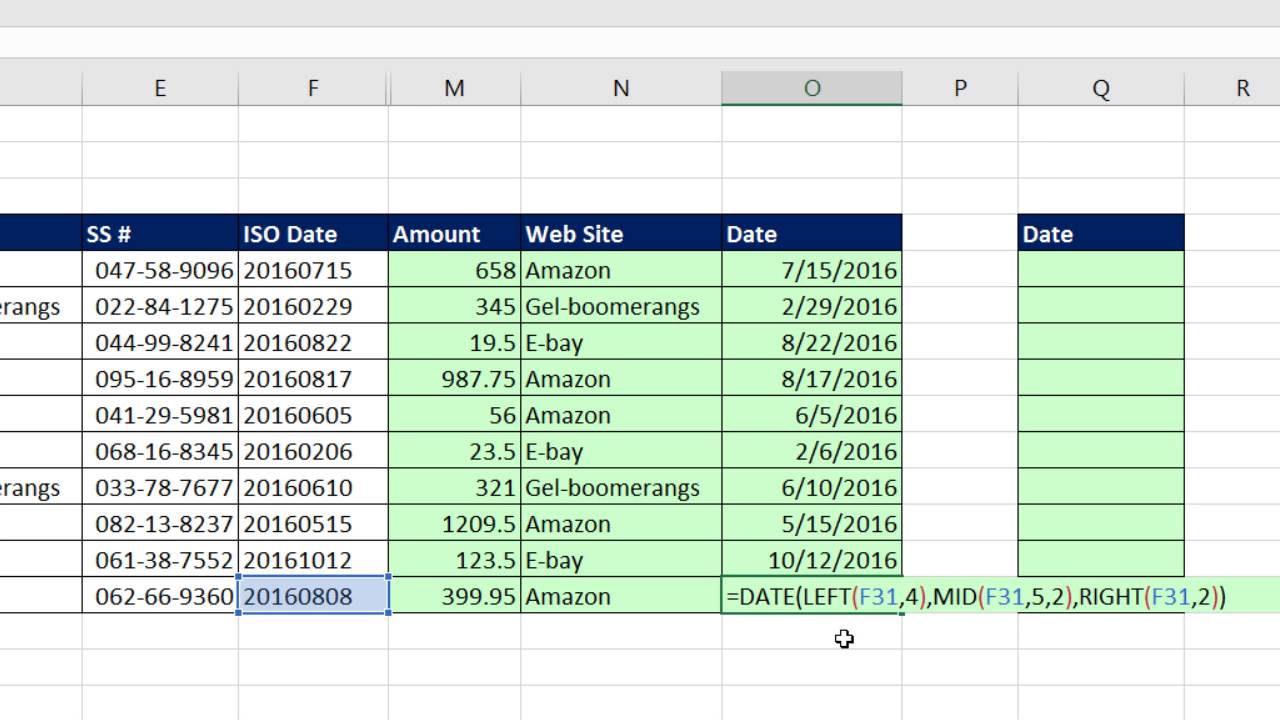Select column M header

pyautogui.click(x=454, y=88)
